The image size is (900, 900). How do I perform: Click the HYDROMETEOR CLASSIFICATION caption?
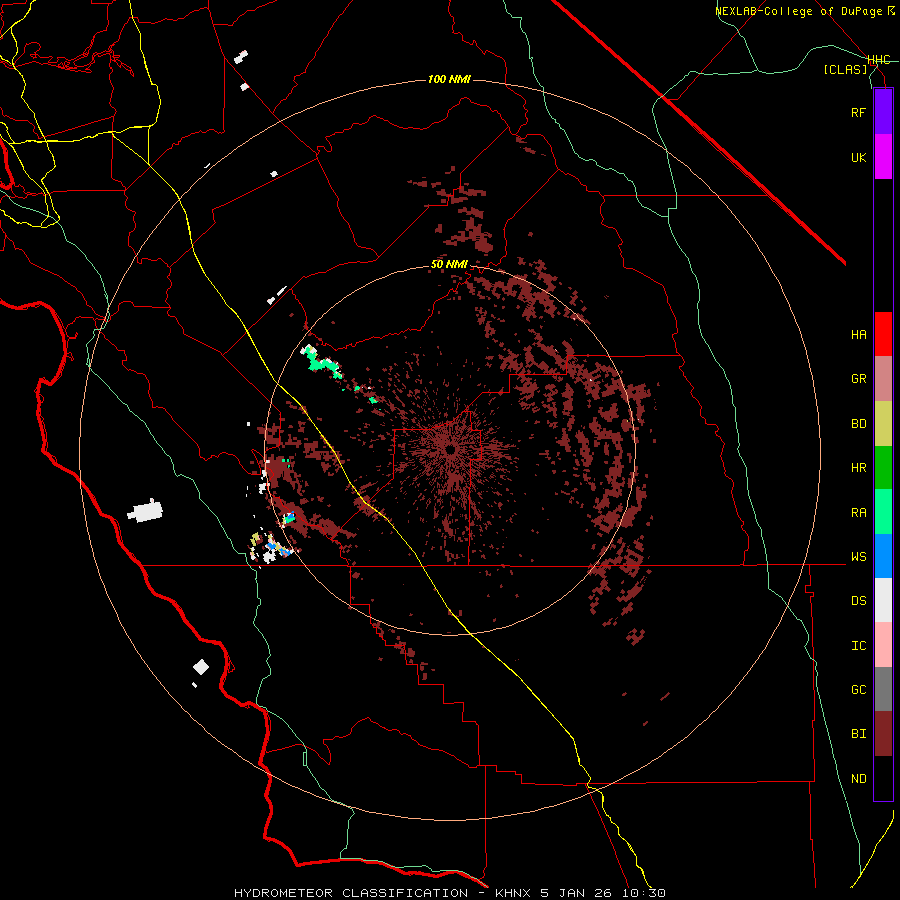coord(351,893)
